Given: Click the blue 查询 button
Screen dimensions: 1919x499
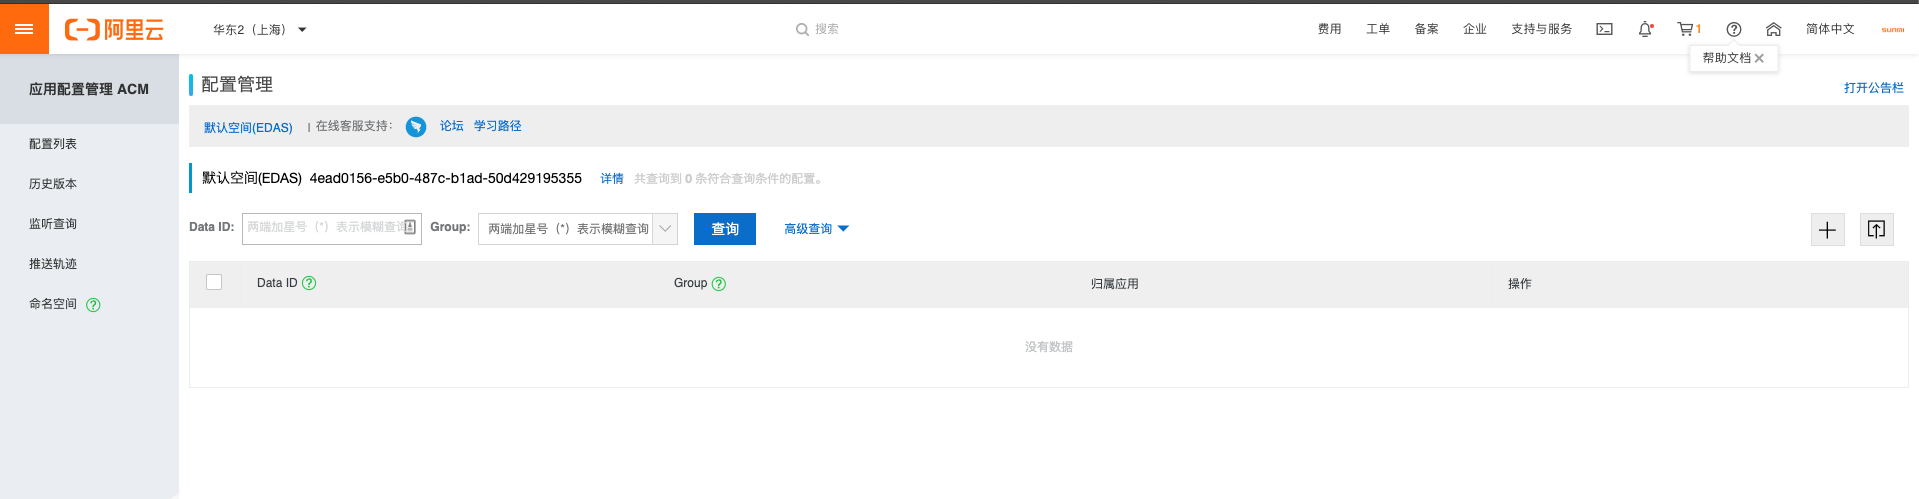Looking at the screenshot, I should (x=725, y=229).
